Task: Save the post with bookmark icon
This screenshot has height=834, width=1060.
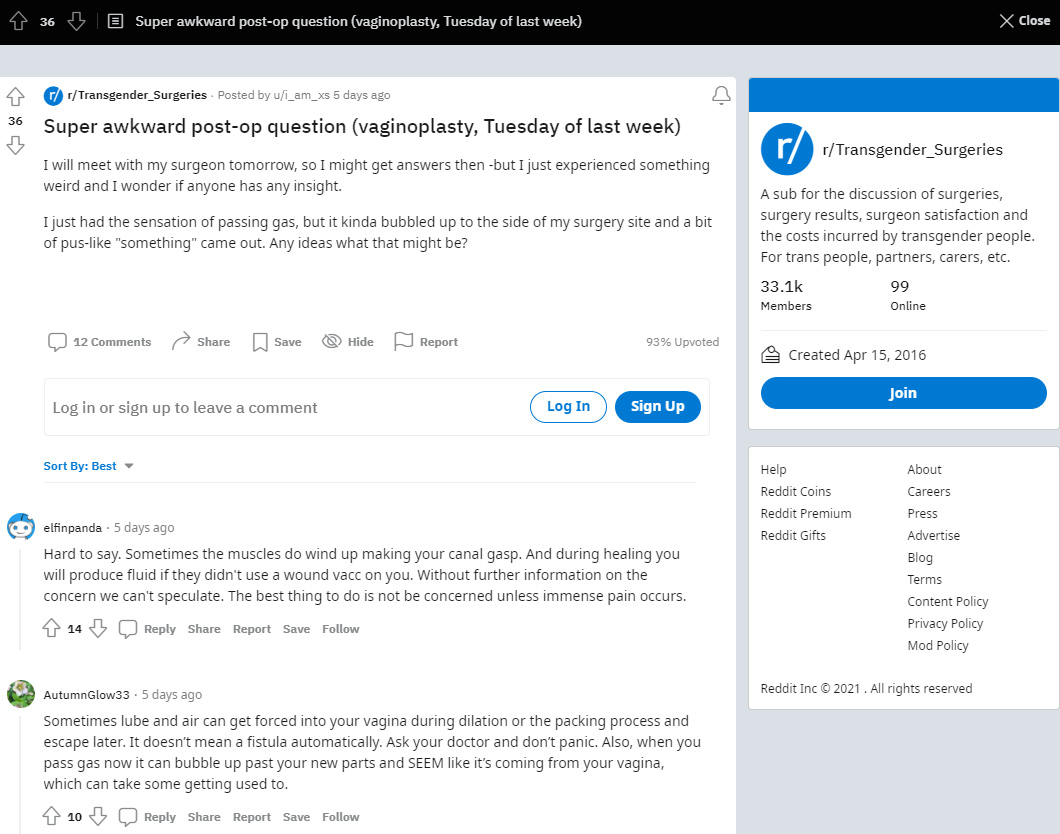Action: [276, 342]
